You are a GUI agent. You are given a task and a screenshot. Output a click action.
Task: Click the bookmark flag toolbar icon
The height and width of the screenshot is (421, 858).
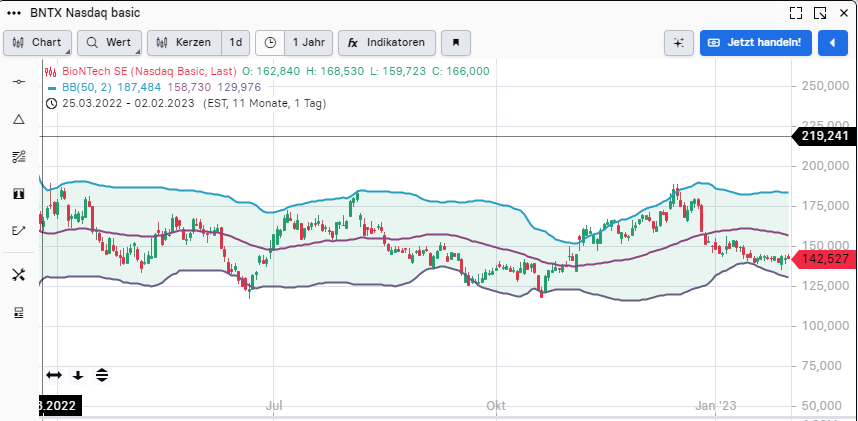coord(456,43)
